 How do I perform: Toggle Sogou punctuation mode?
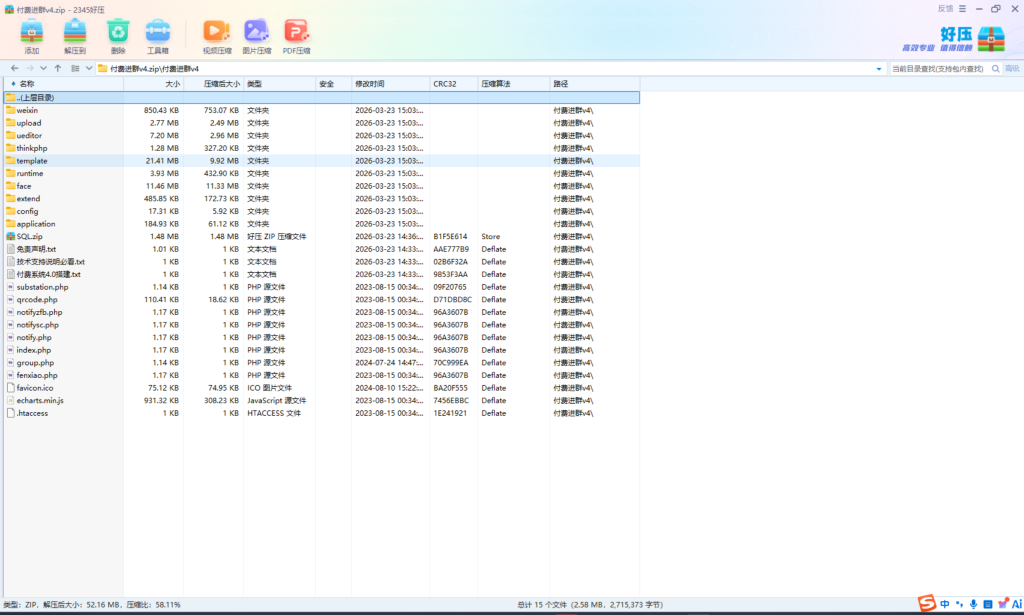[959, 604]
